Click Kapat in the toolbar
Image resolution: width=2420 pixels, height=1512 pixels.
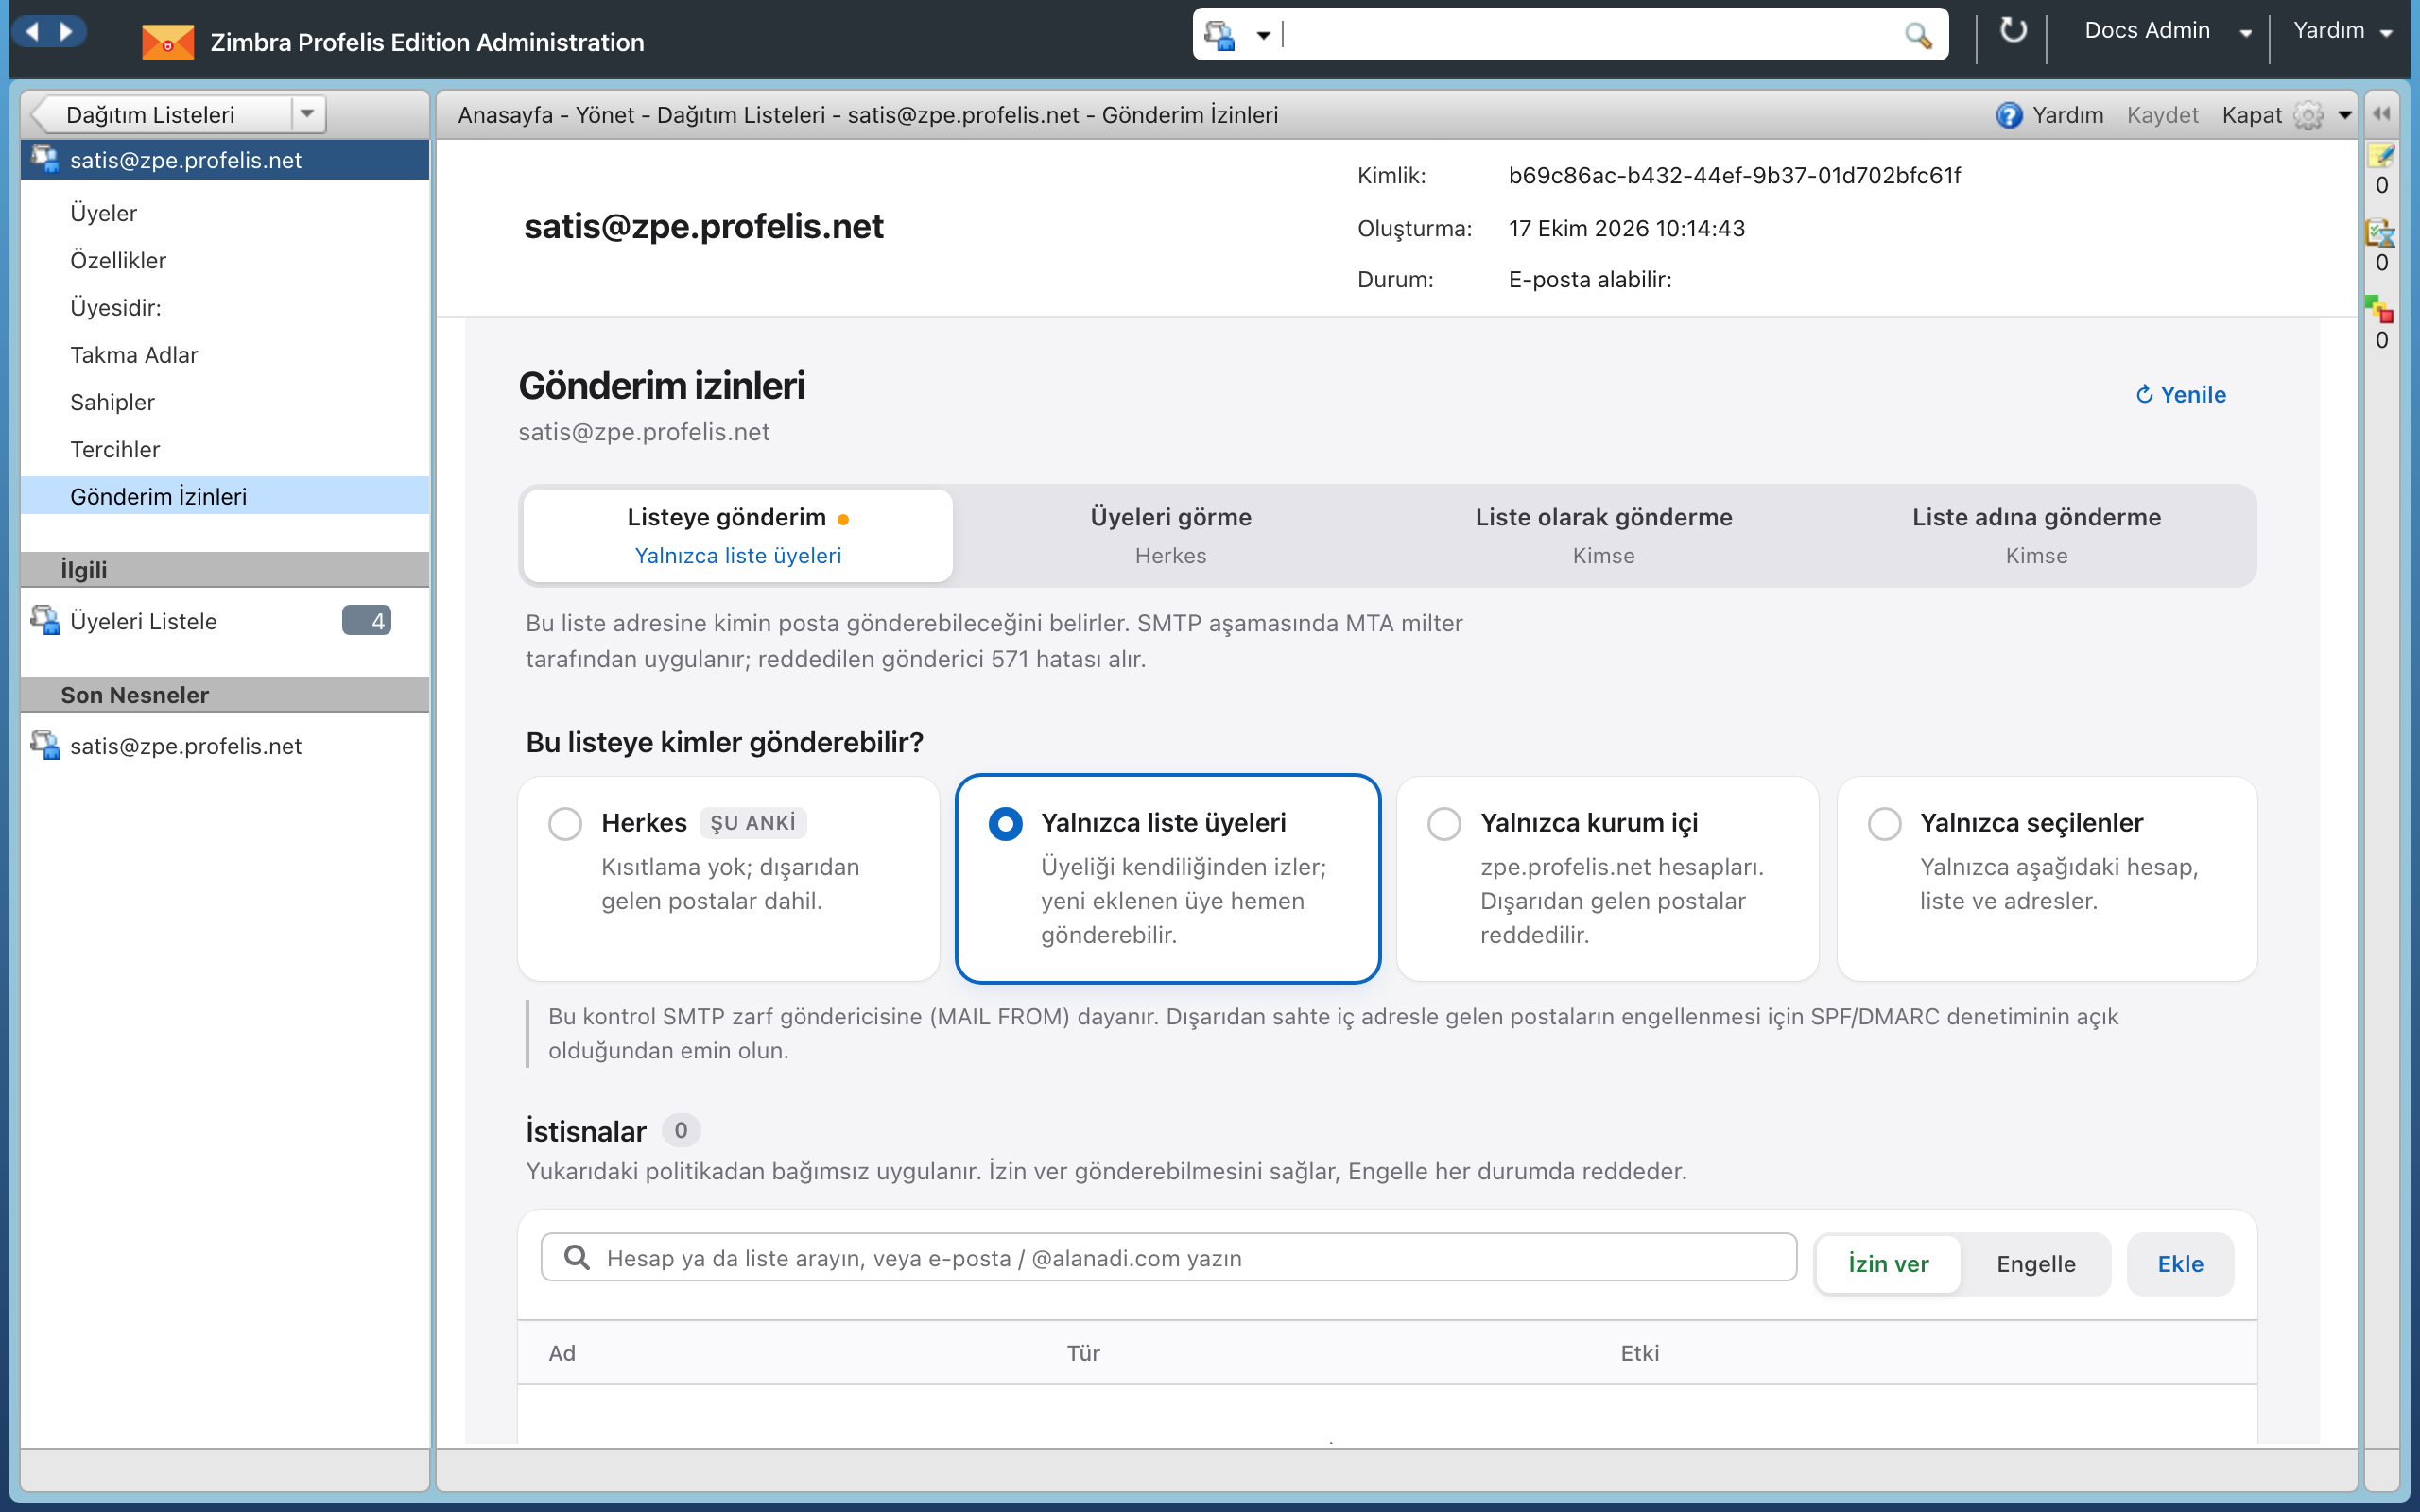[2251, 115]
